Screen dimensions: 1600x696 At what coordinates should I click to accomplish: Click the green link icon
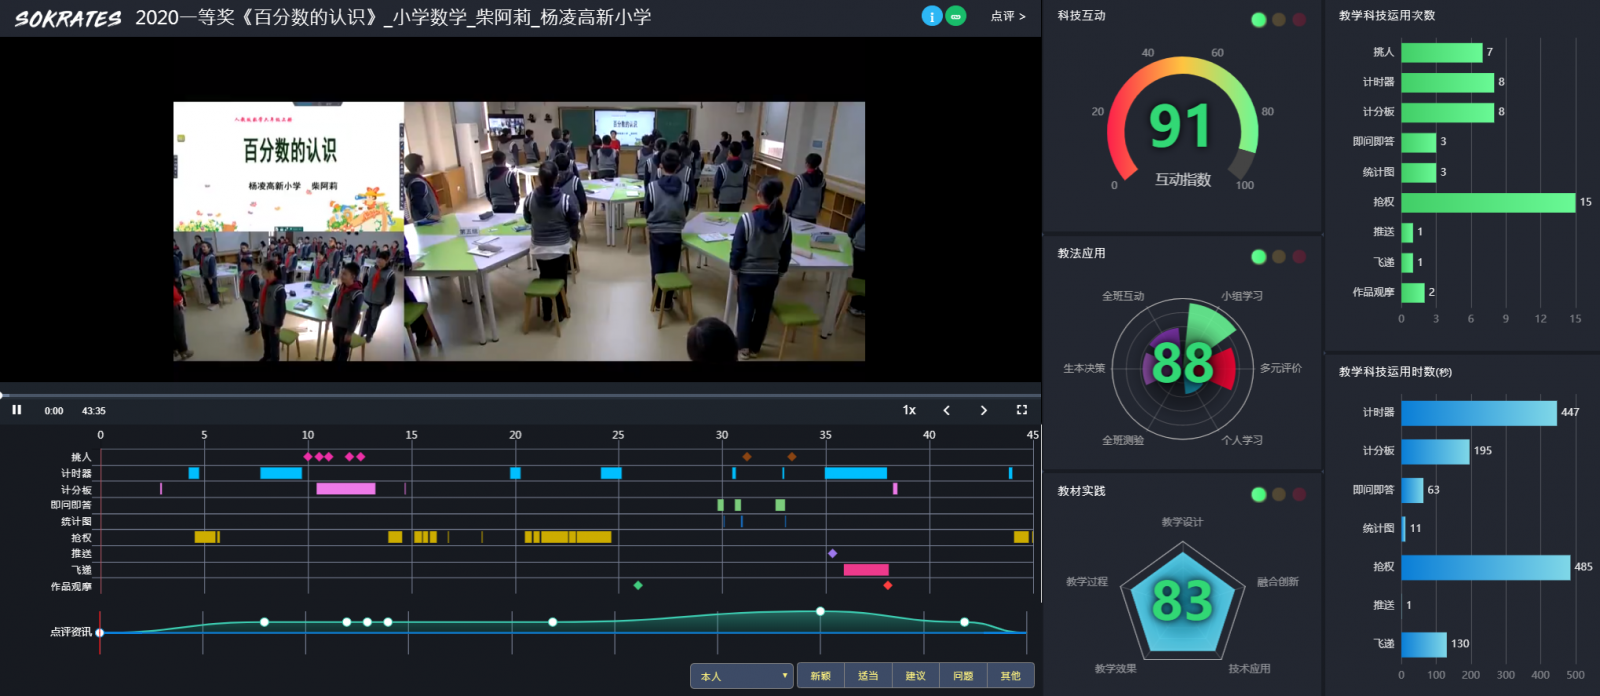coord(956,16)
